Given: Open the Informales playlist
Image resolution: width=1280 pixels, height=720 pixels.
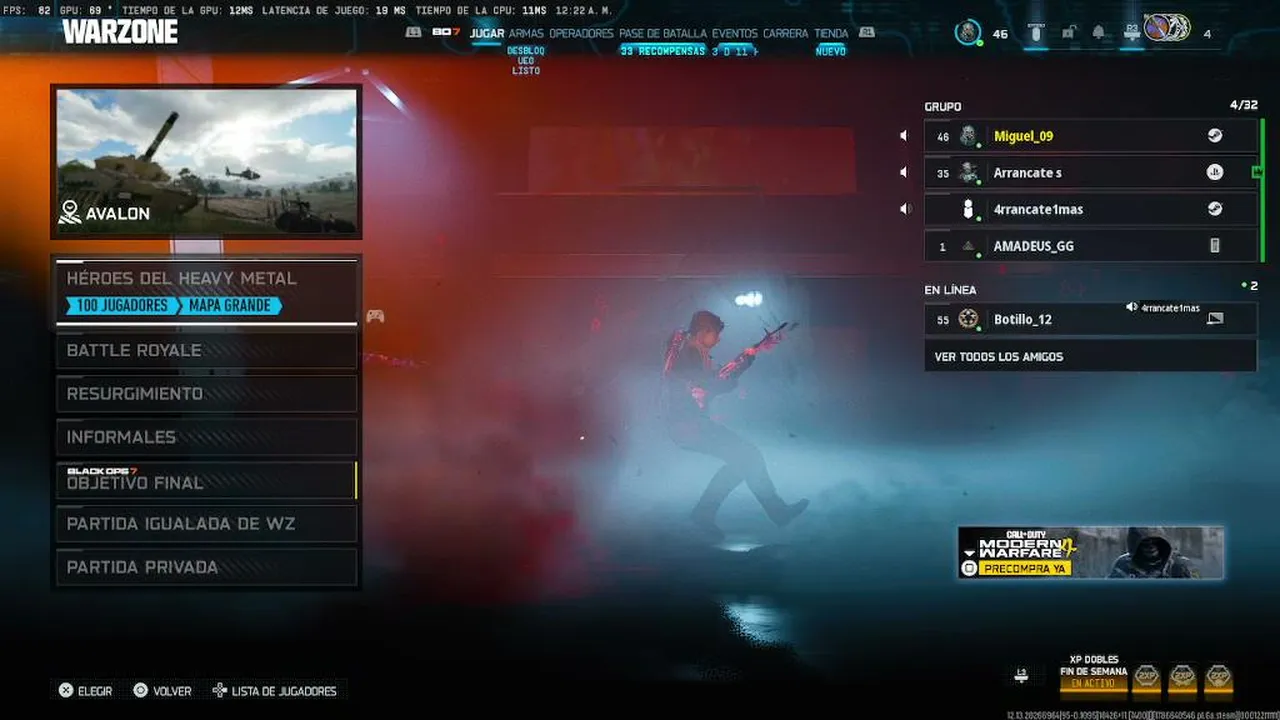Looking at the screenshot, I should 206,437.
